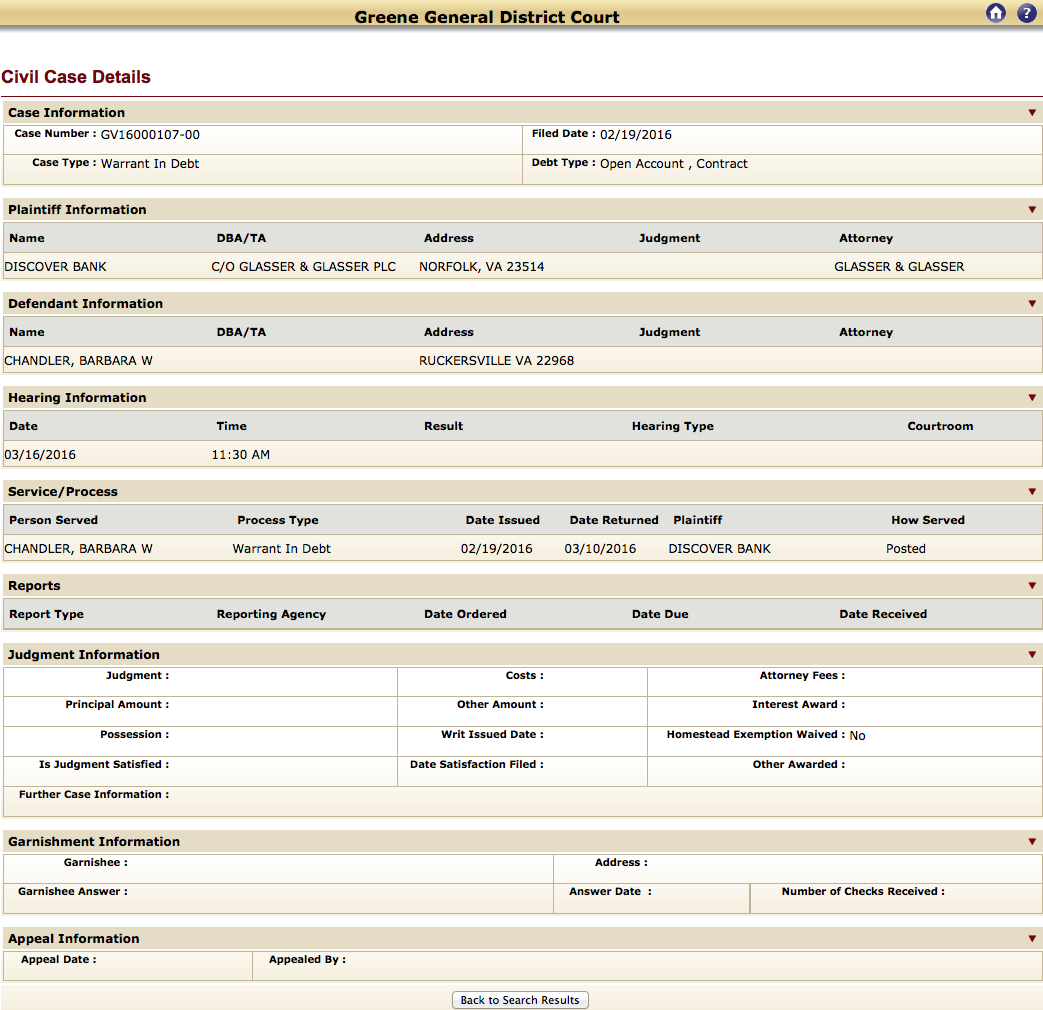Click defendant address RUCKERSVILLE VA 22968
This screenshot has height=1010, width=1043.
[496, 361]
